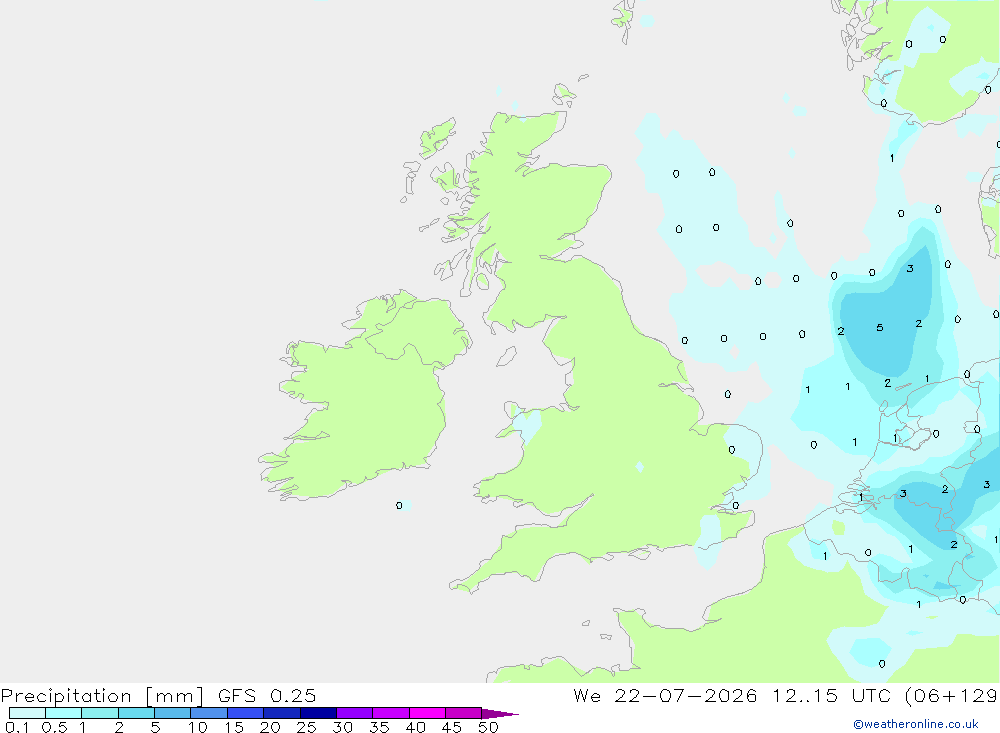The width and height of the screenshot is (1000, 733).
Task: Click the 25–30 mm navy legend swatch
Action: click(318, 713)
